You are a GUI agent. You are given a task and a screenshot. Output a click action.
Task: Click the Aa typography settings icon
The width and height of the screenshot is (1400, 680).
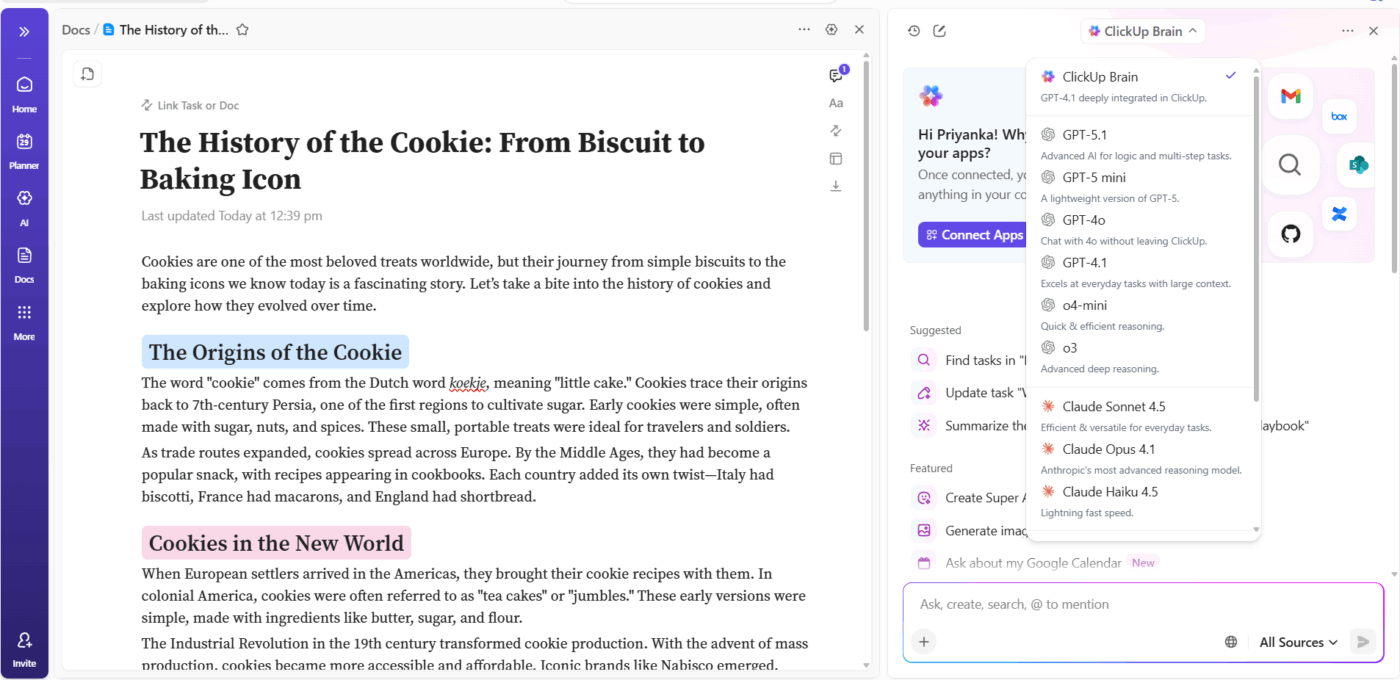click(x=836, y=103)
